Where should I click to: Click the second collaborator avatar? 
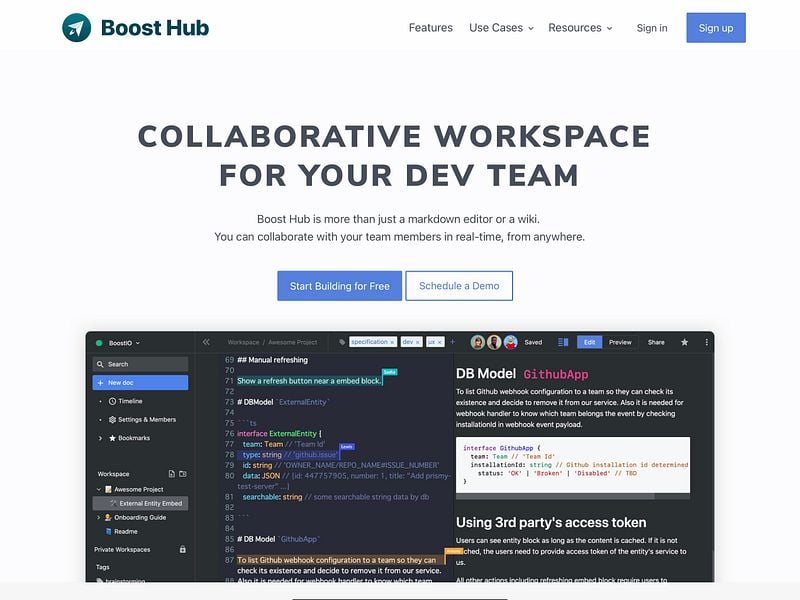494,342
